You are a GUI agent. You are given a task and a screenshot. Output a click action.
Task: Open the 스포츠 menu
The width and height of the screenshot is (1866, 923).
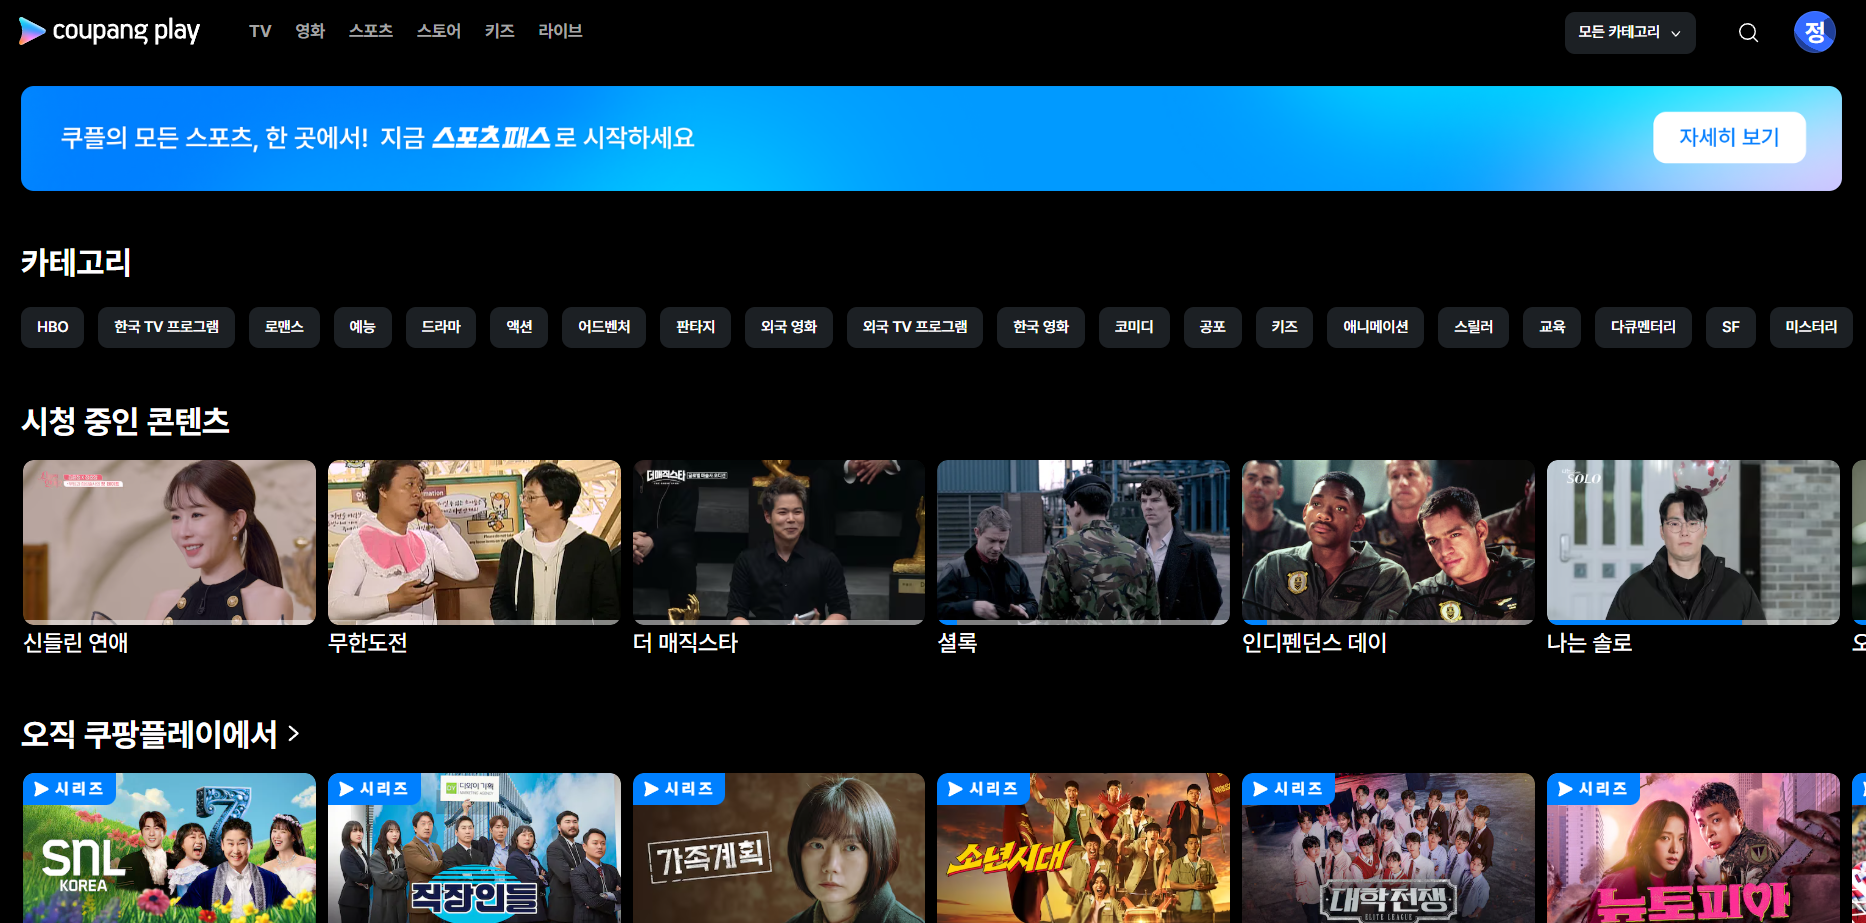(x=371, y=31)
